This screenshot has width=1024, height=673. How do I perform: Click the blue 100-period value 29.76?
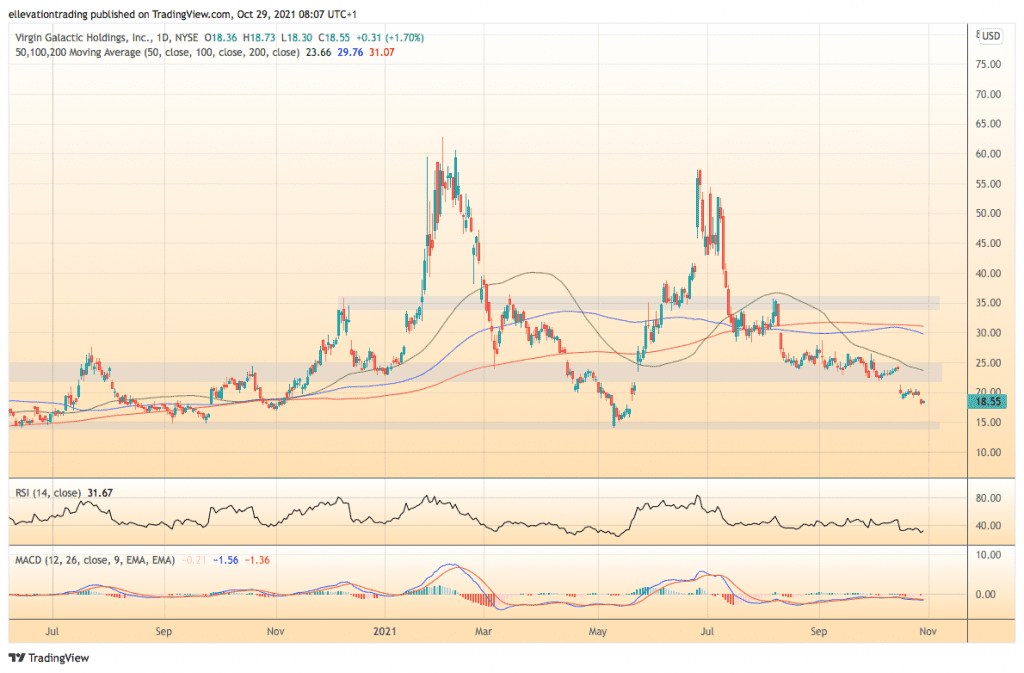pos(350,52)
